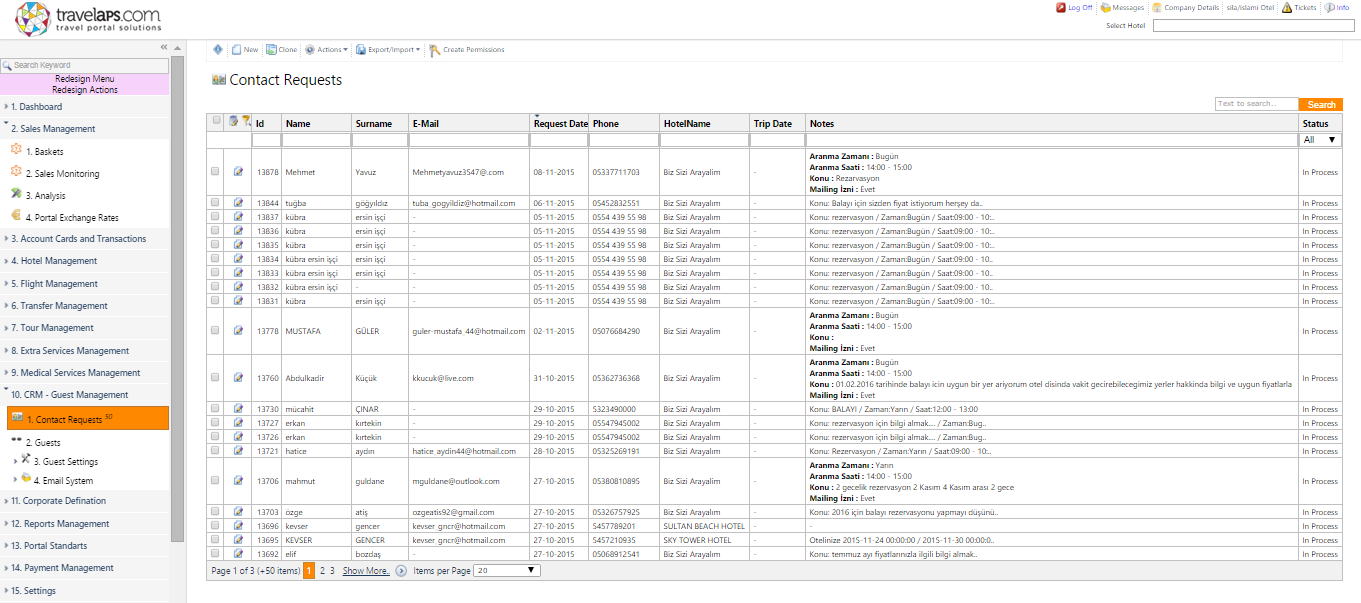Click the orange Search button
Viewport: 1361px width, 603px height.
click(1321, 104)
